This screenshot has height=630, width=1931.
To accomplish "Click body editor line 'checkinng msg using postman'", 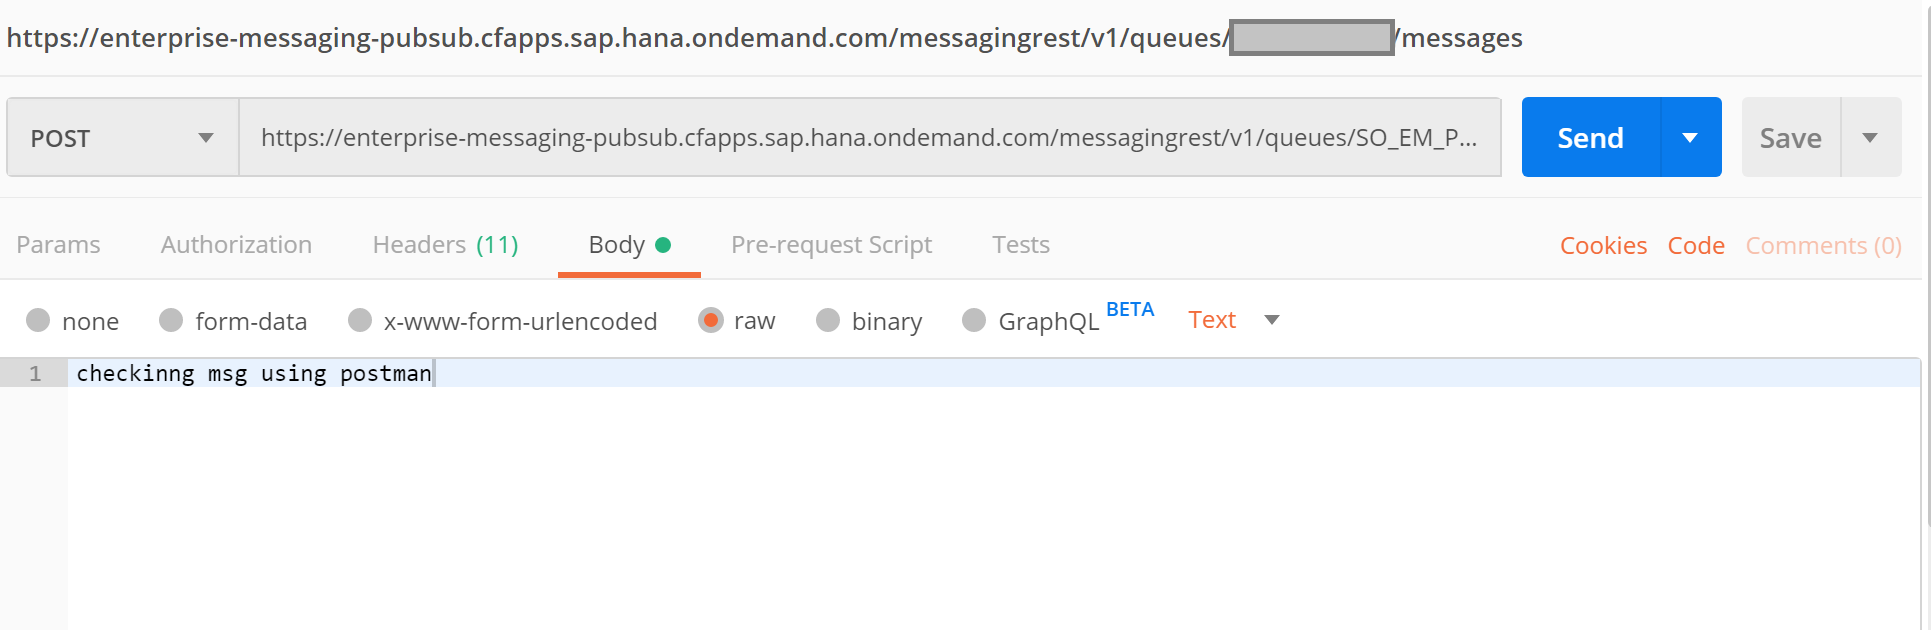I will tap(254, 373).
